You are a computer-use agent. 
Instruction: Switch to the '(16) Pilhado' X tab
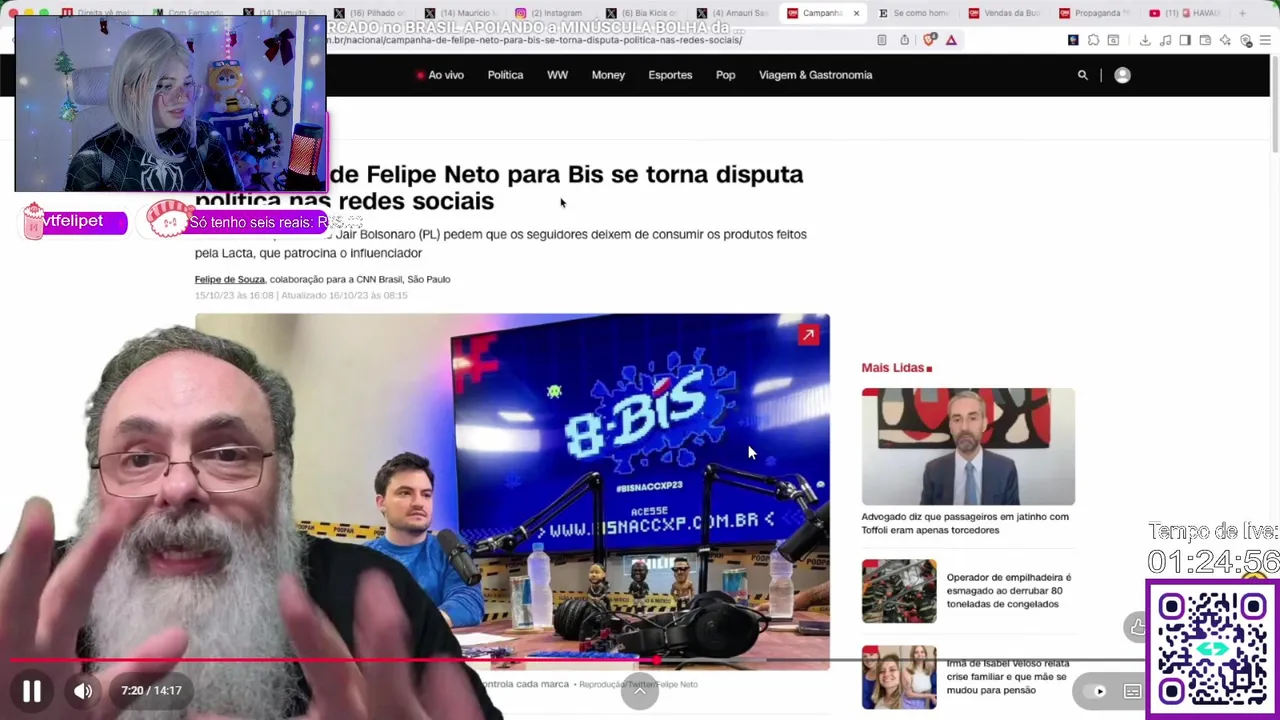coord(370,13)
